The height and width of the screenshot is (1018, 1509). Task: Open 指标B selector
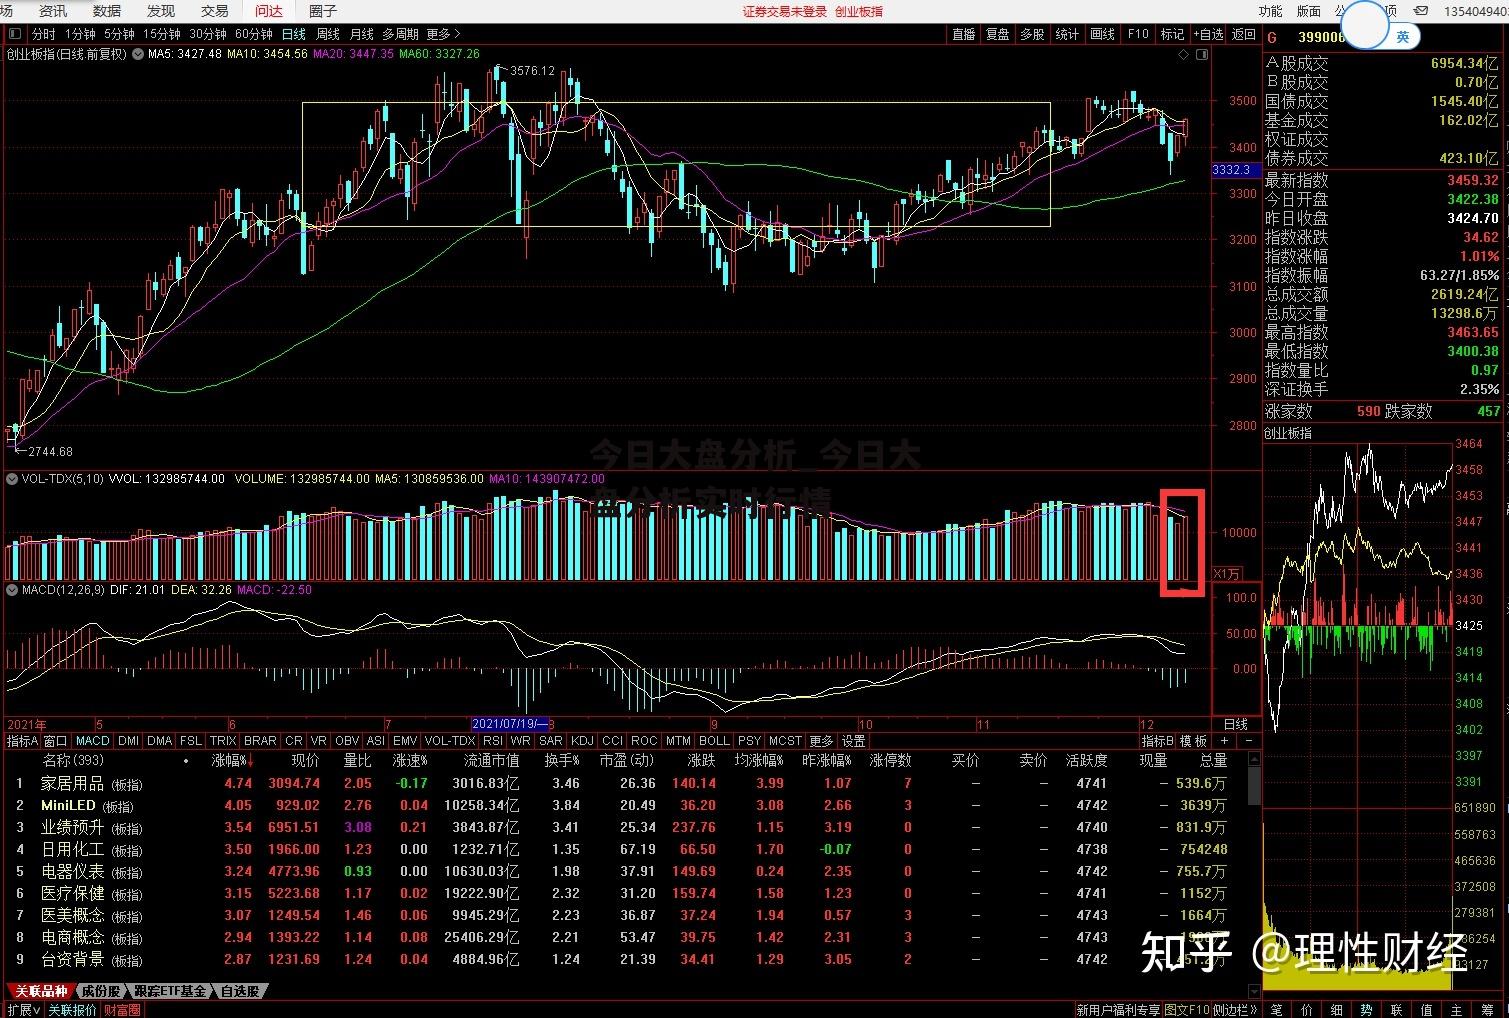(x=1157, y=741)
